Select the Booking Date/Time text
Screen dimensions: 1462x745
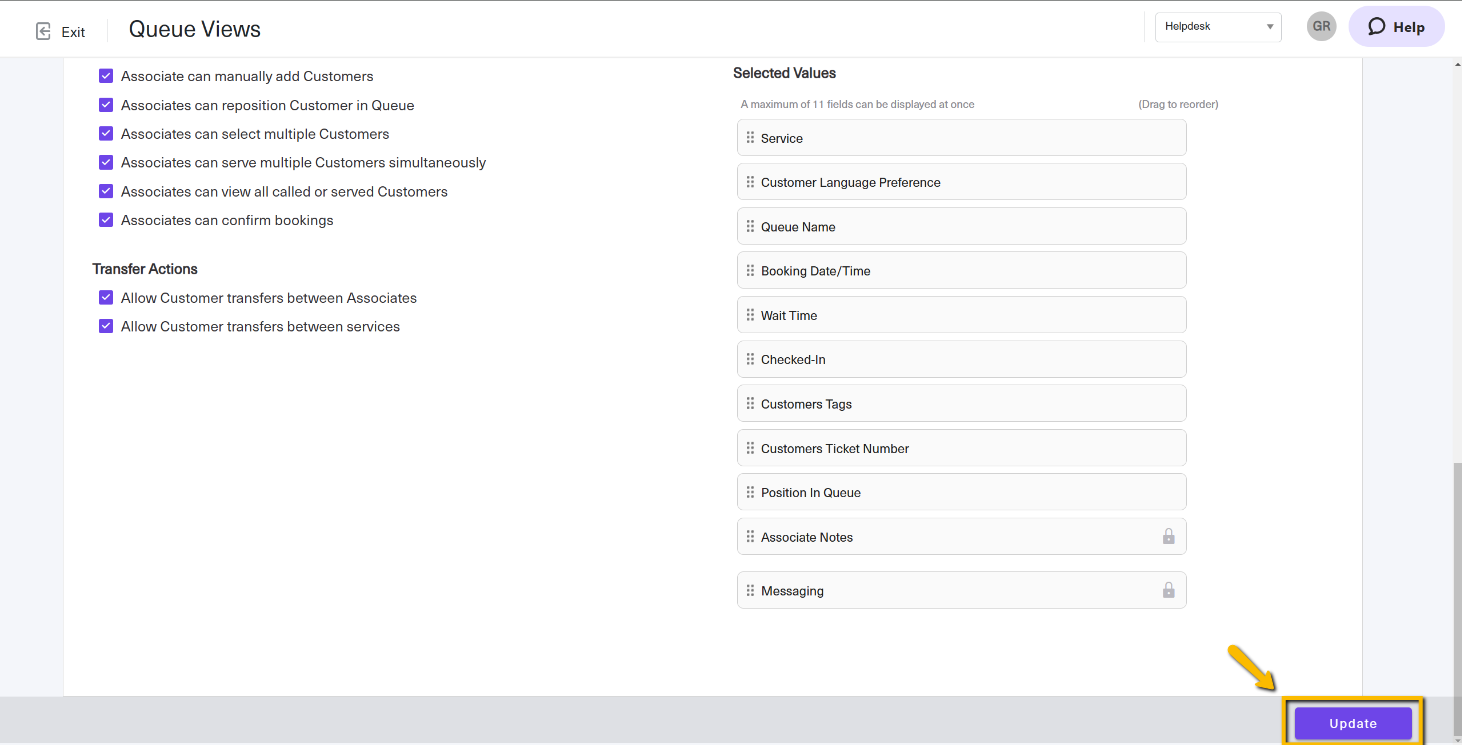pos(816,271)
